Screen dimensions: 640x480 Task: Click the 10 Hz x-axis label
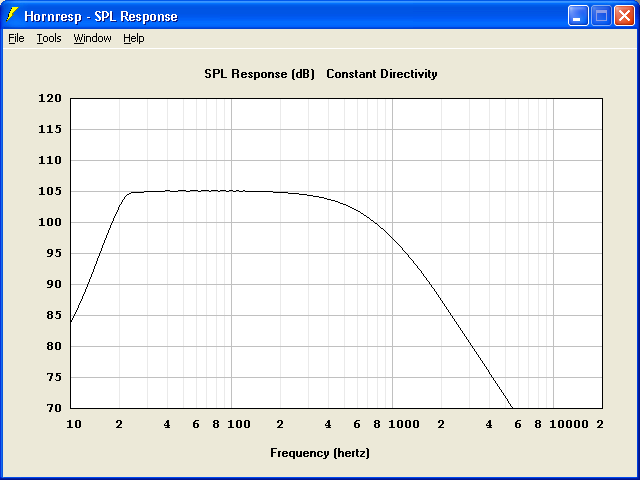74,424
